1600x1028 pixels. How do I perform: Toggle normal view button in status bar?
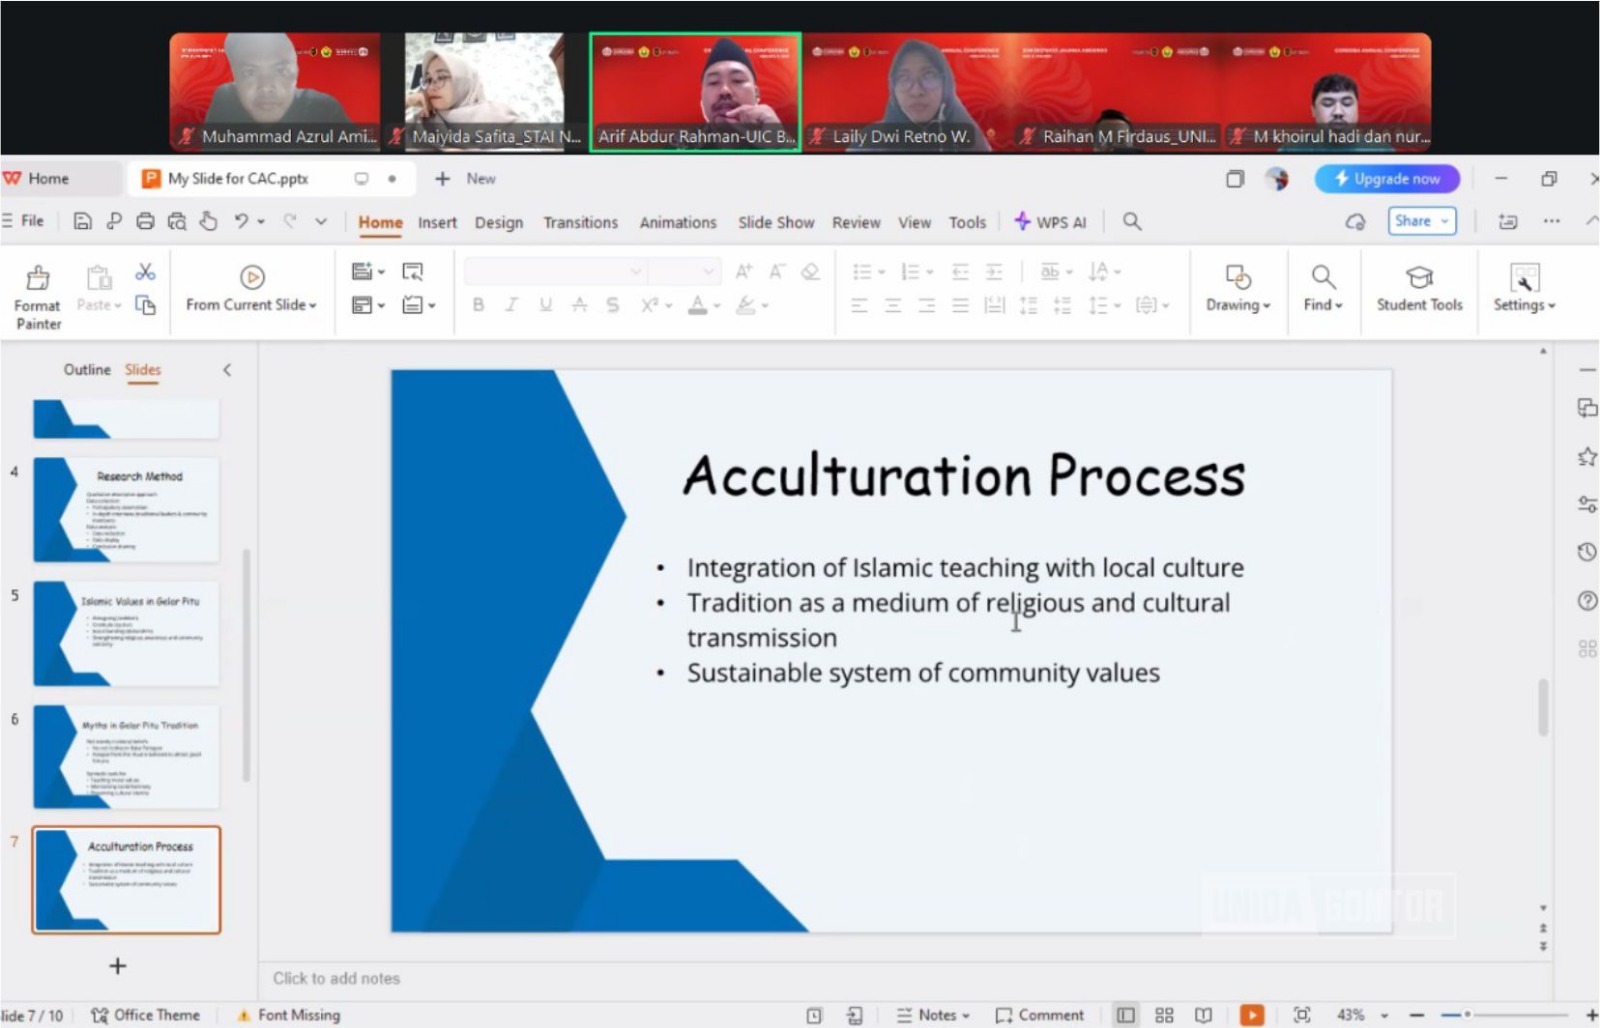(1125, 1015)
